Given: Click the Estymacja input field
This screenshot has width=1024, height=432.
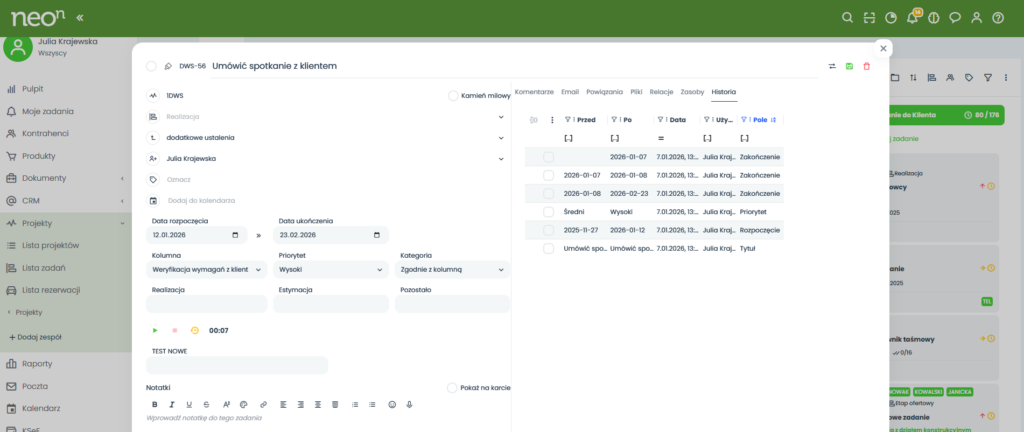Looking at the screenshot, I should (x=330, y=304).
